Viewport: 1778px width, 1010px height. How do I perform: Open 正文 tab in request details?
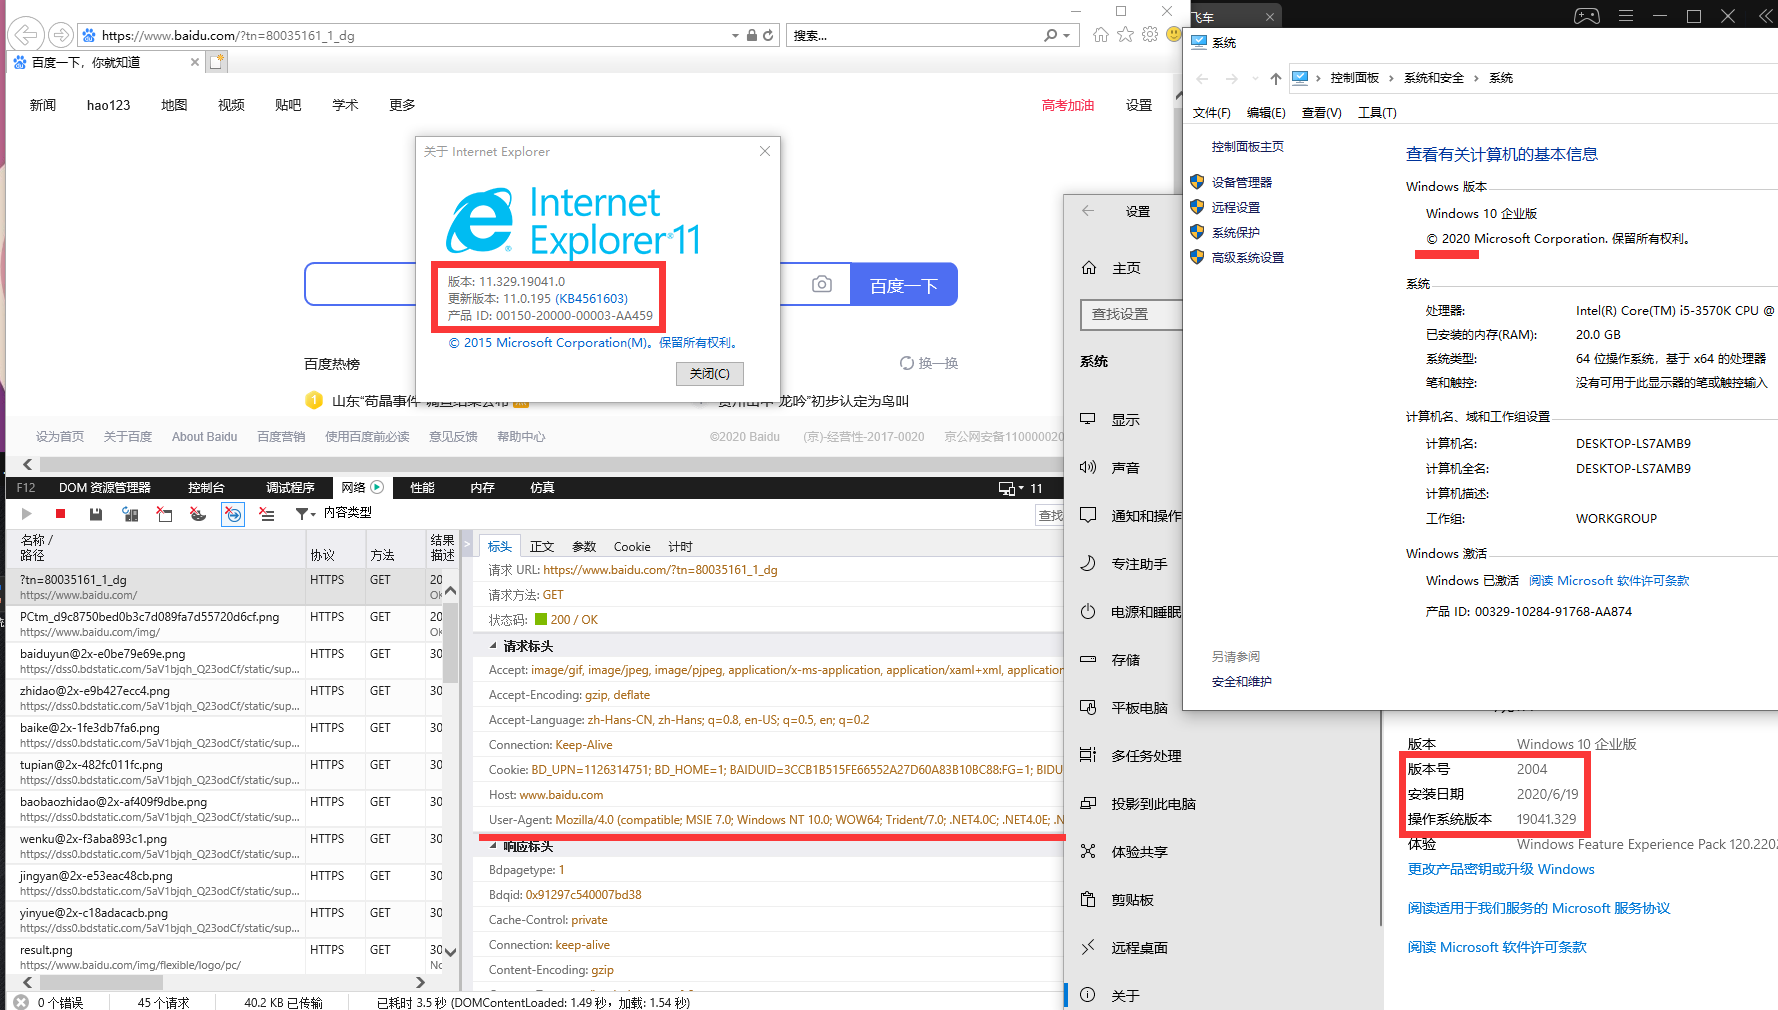(542, 547)
